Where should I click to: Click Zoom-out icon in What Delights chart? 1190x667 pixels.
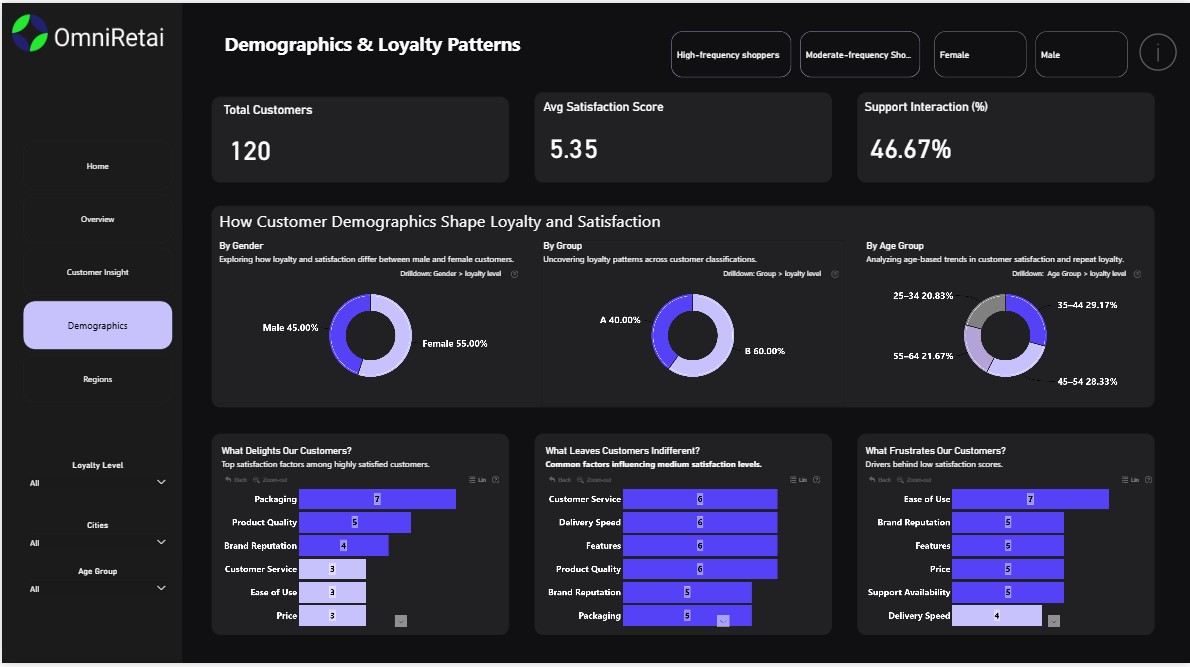click(270, 480)
